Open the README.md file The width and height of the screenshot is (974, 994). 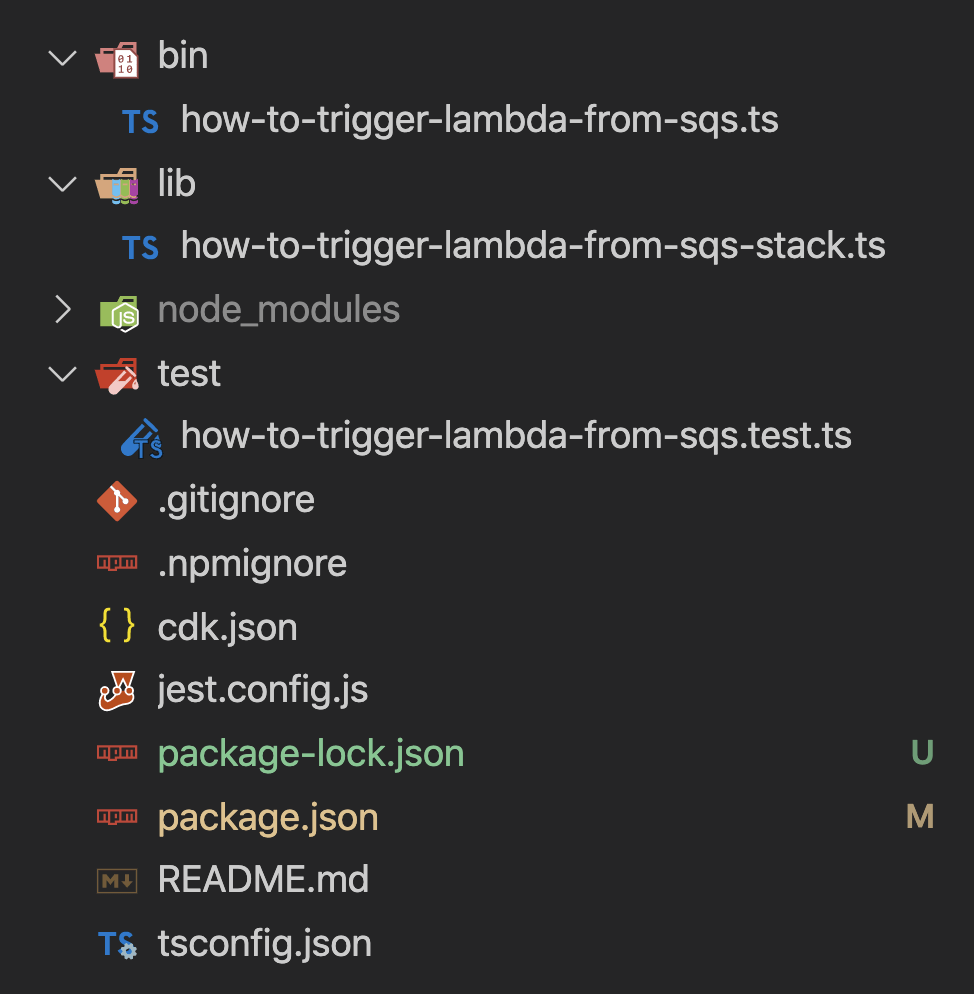pos(263,880)
